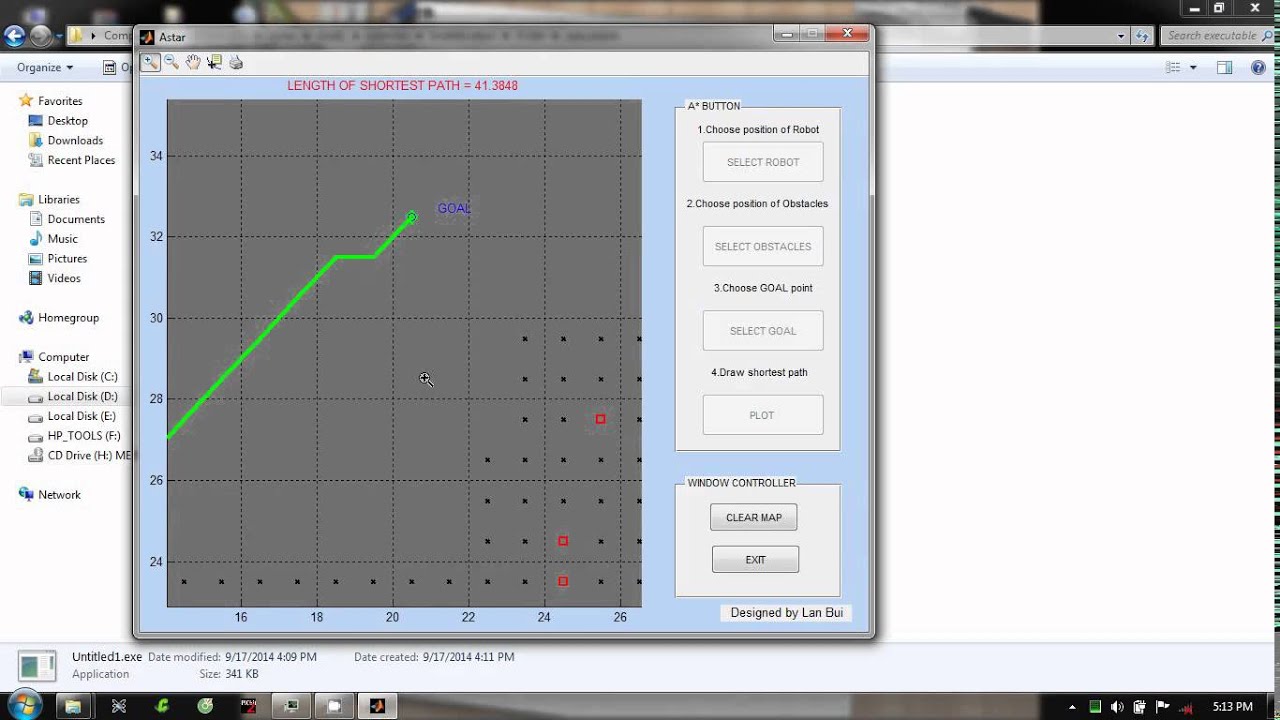Click the Windows Explorer taskbar icon
This screenshot has height=720, width=1280.
pyautogui.click(x=73, y=706)
